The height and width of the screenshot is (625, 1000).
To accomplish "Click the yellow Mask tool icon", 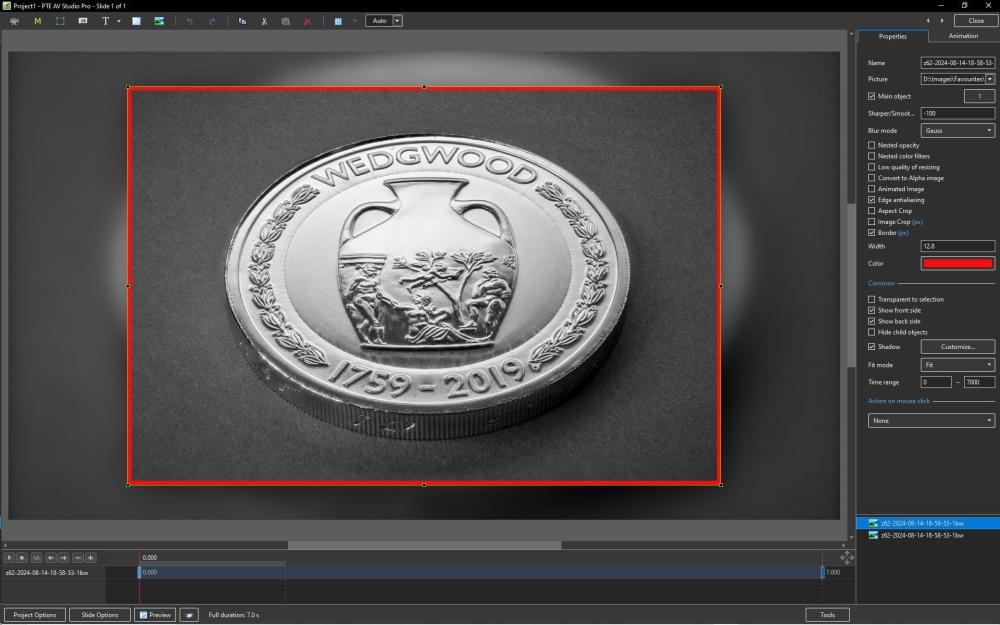I will (38, 20).
